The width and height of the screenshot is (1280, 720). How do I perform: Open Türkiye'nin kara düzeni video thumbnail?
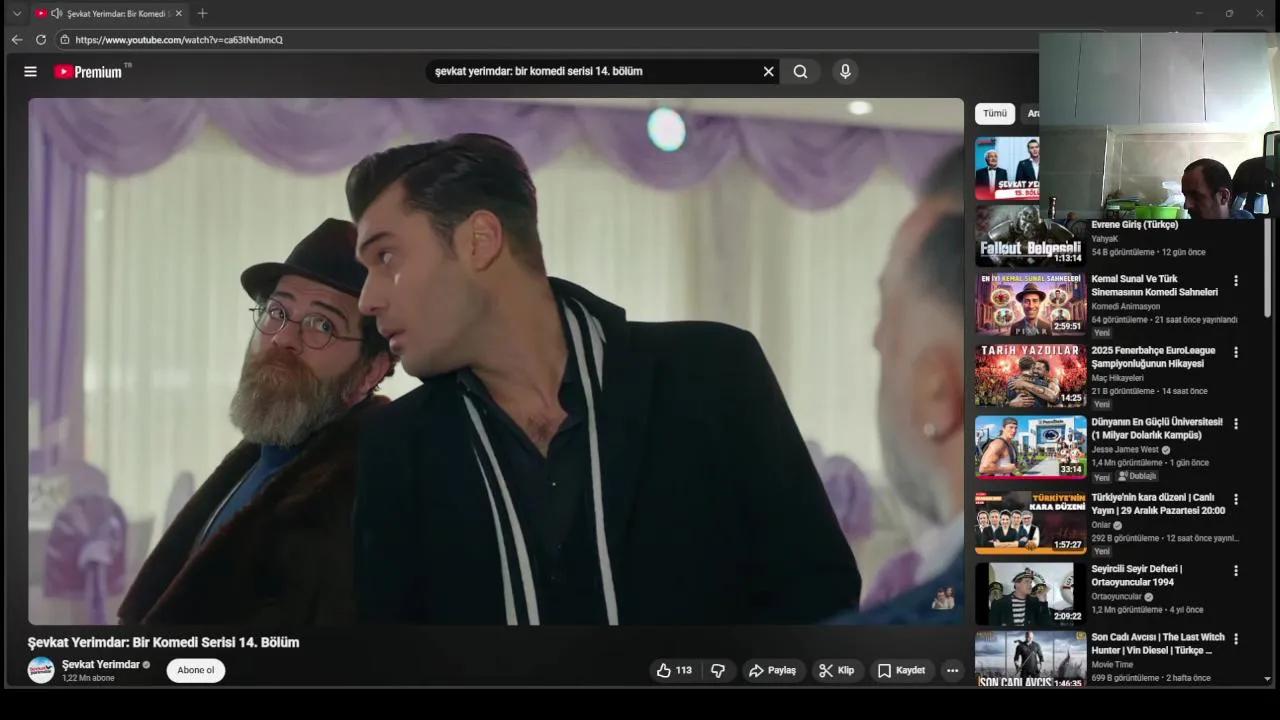(1030, 521)
